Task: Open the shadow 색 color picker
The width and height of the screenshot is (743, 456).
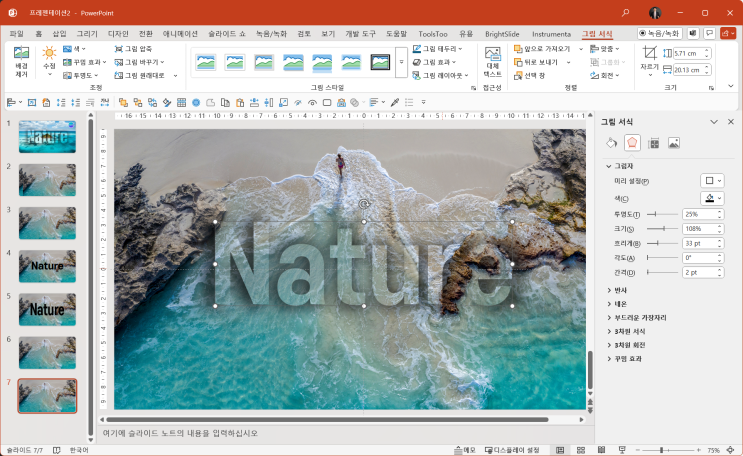Action: pyautogui.click(x=711, y=198)
